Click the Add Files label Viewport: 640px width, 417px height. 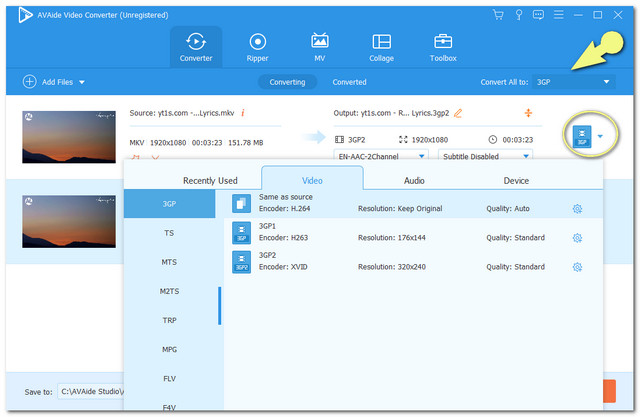tap(57, 82)
